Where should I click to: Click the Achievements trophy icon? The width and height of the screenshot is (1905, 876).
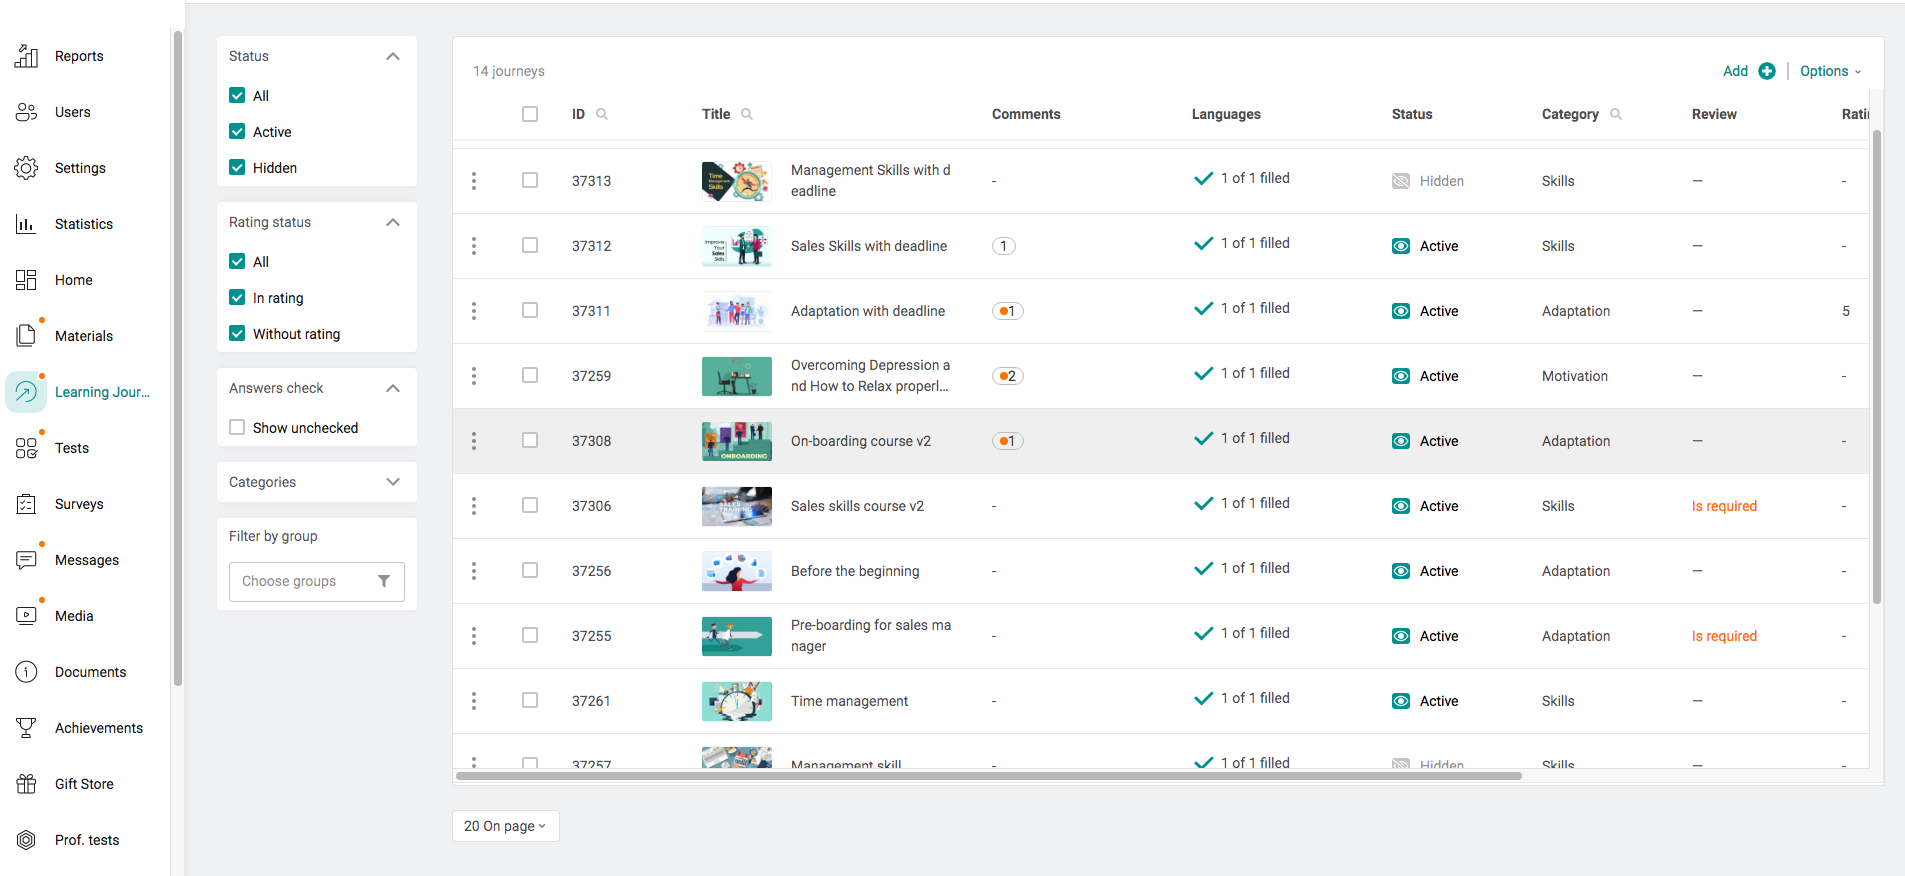[26, 728]
